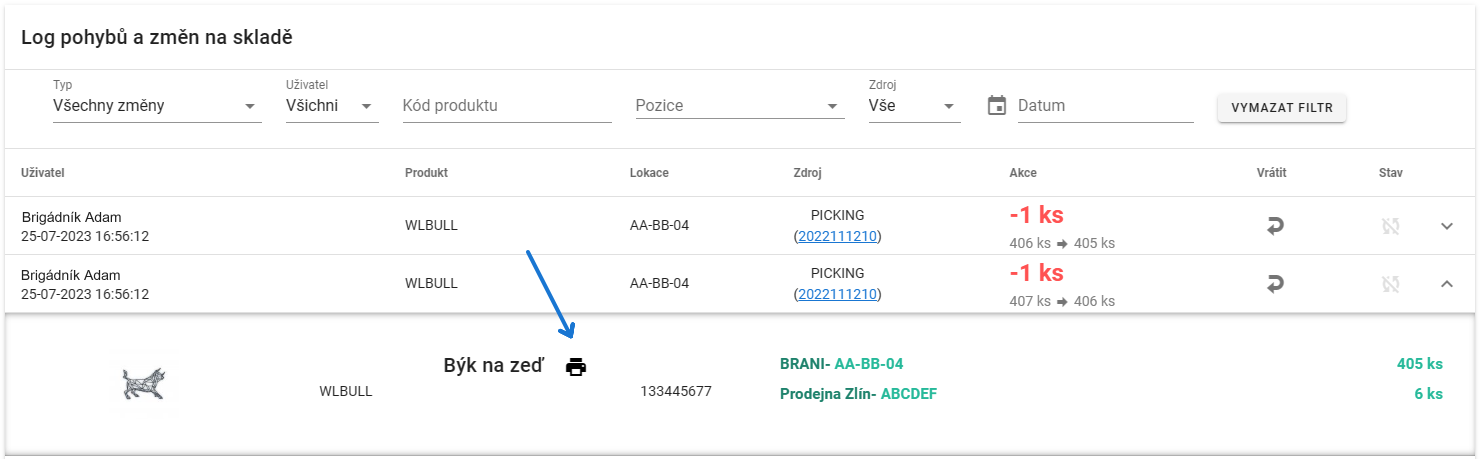Open the Uživatel dropdown showing Všichni

click(x=332, y=105)
